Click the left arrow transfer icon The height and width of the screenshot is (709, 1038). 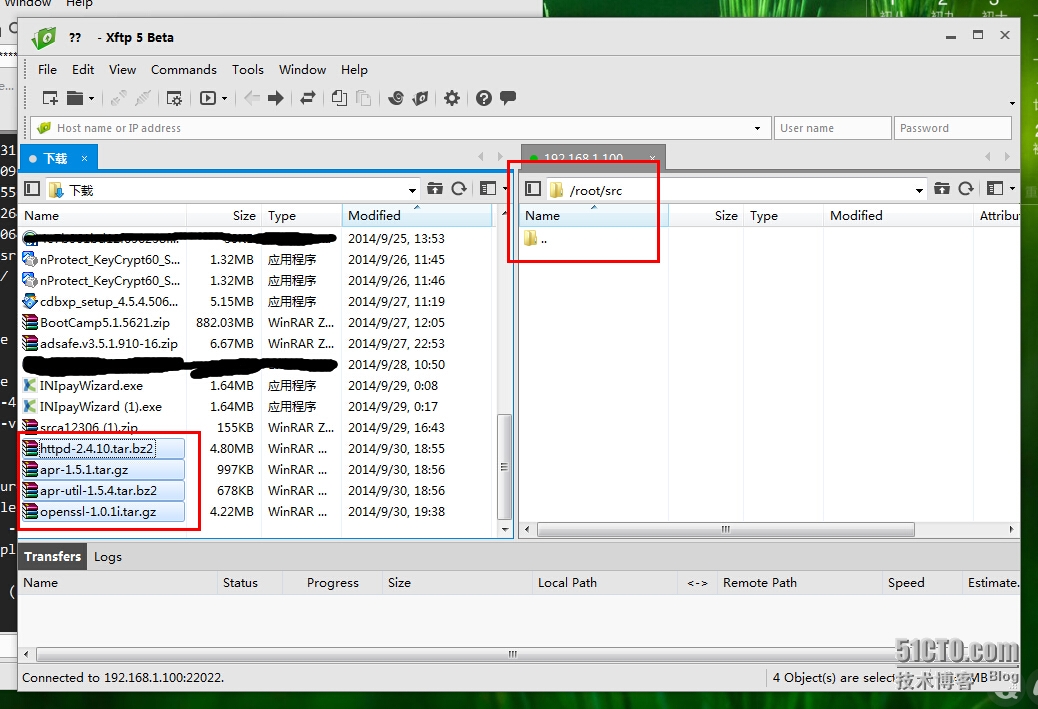(x=252, y=98)
